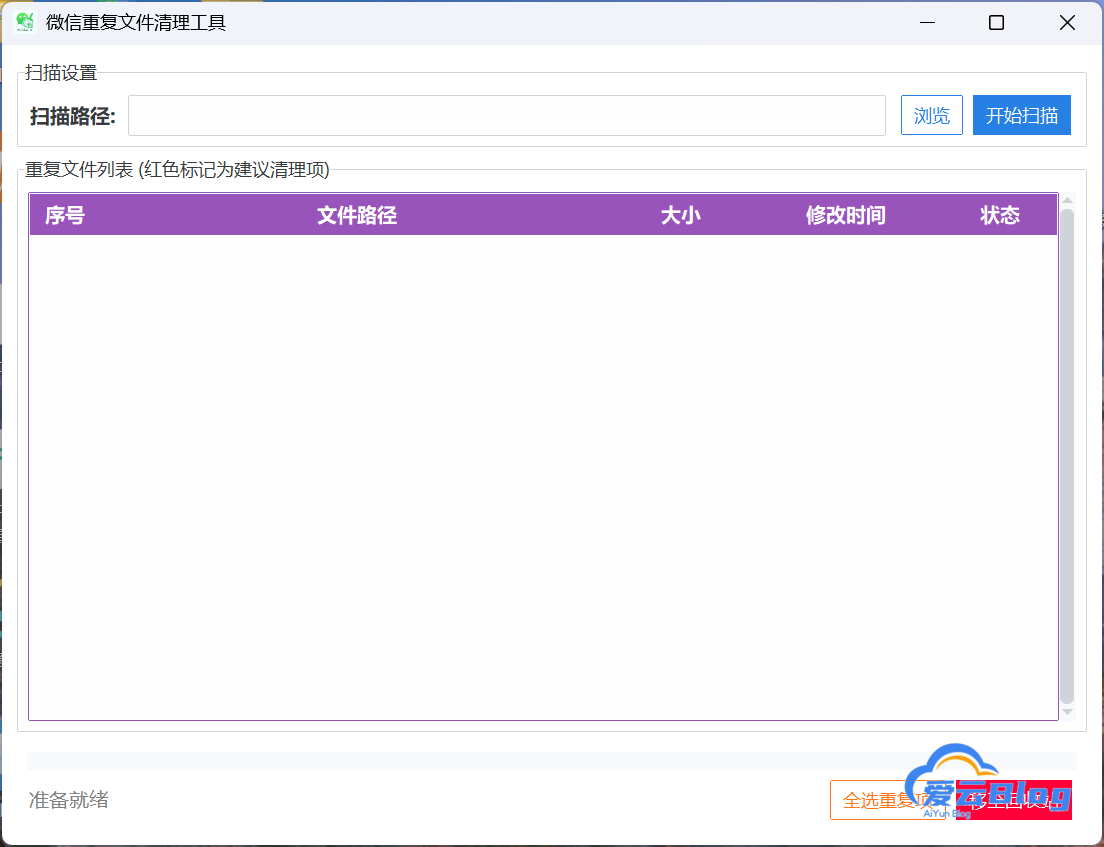1104x847 pixels.
Task: Click the 全选重复项 button
Action: click(x=888, y=800)
